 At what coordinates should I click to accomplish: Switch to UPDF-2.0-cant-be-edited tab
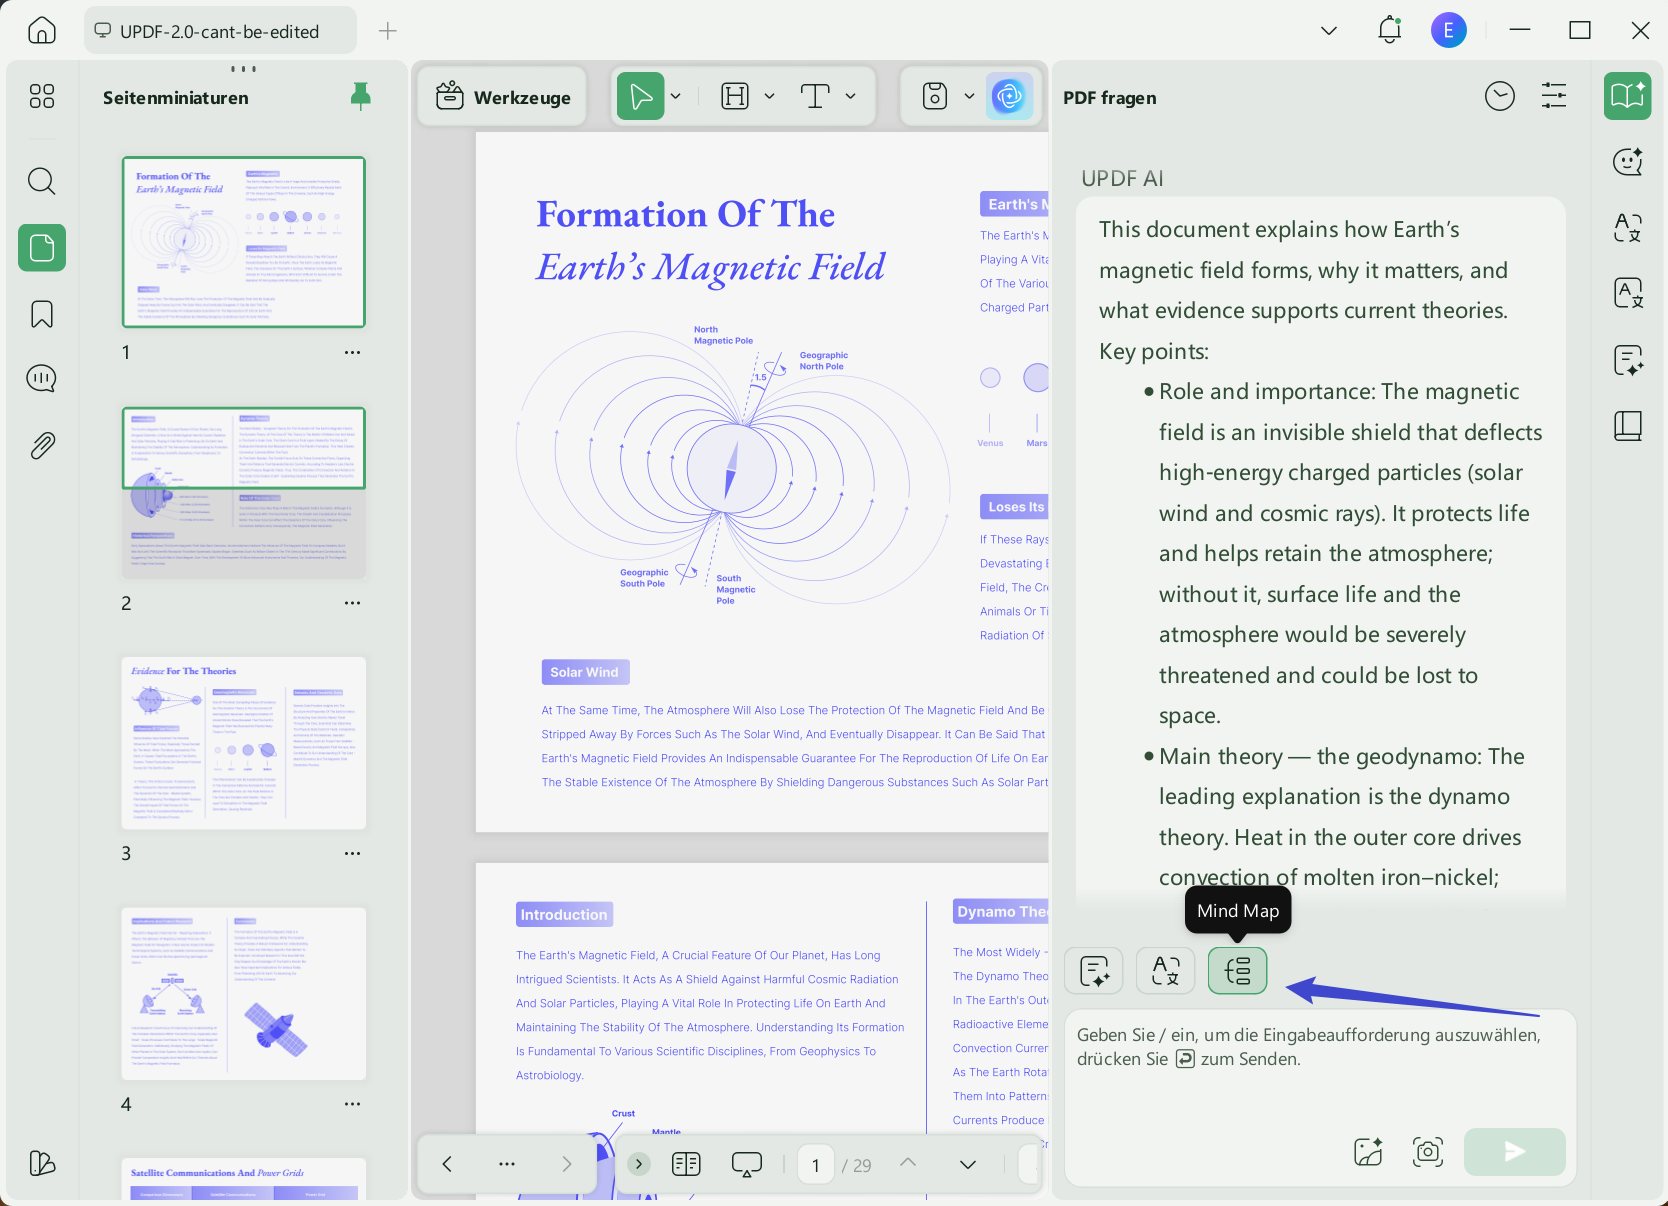220,31
